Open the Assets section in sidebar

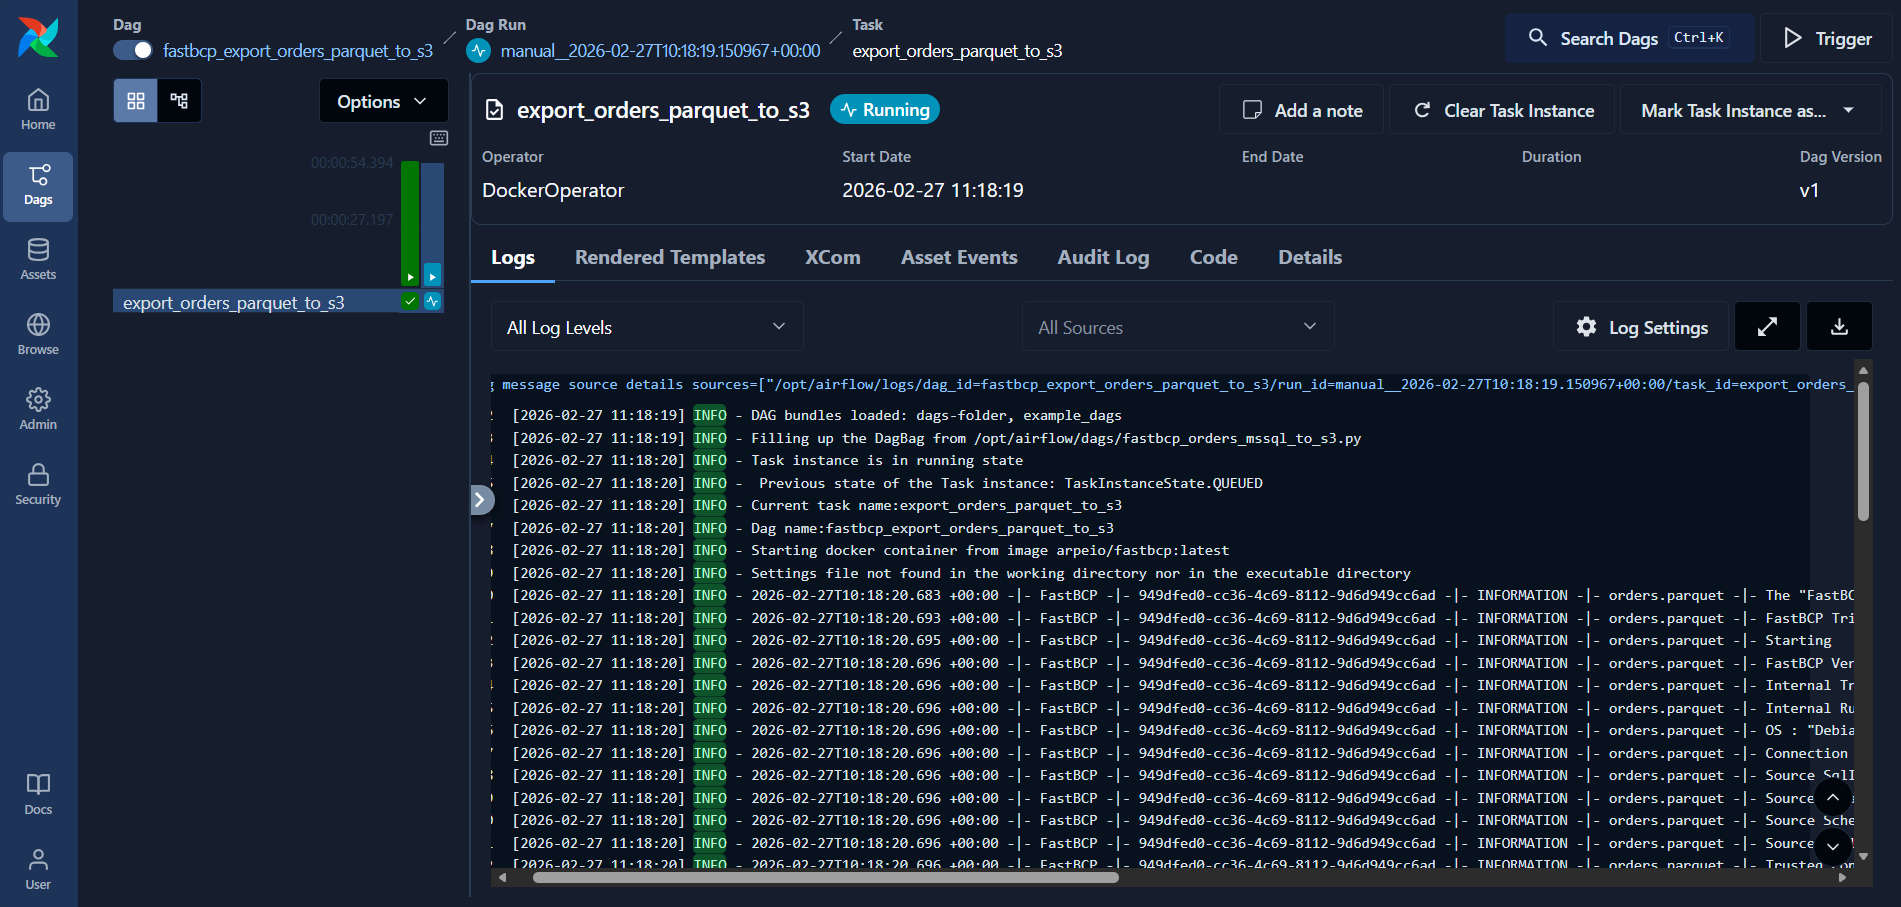pos(38,259)
